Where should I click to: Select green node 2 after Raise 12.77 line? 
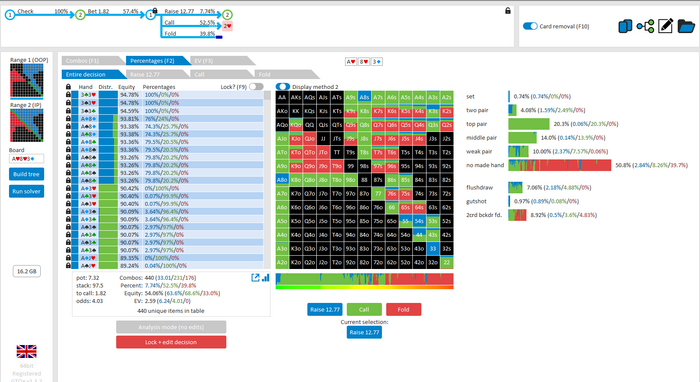pyautogui.click(x=227, y=15)
